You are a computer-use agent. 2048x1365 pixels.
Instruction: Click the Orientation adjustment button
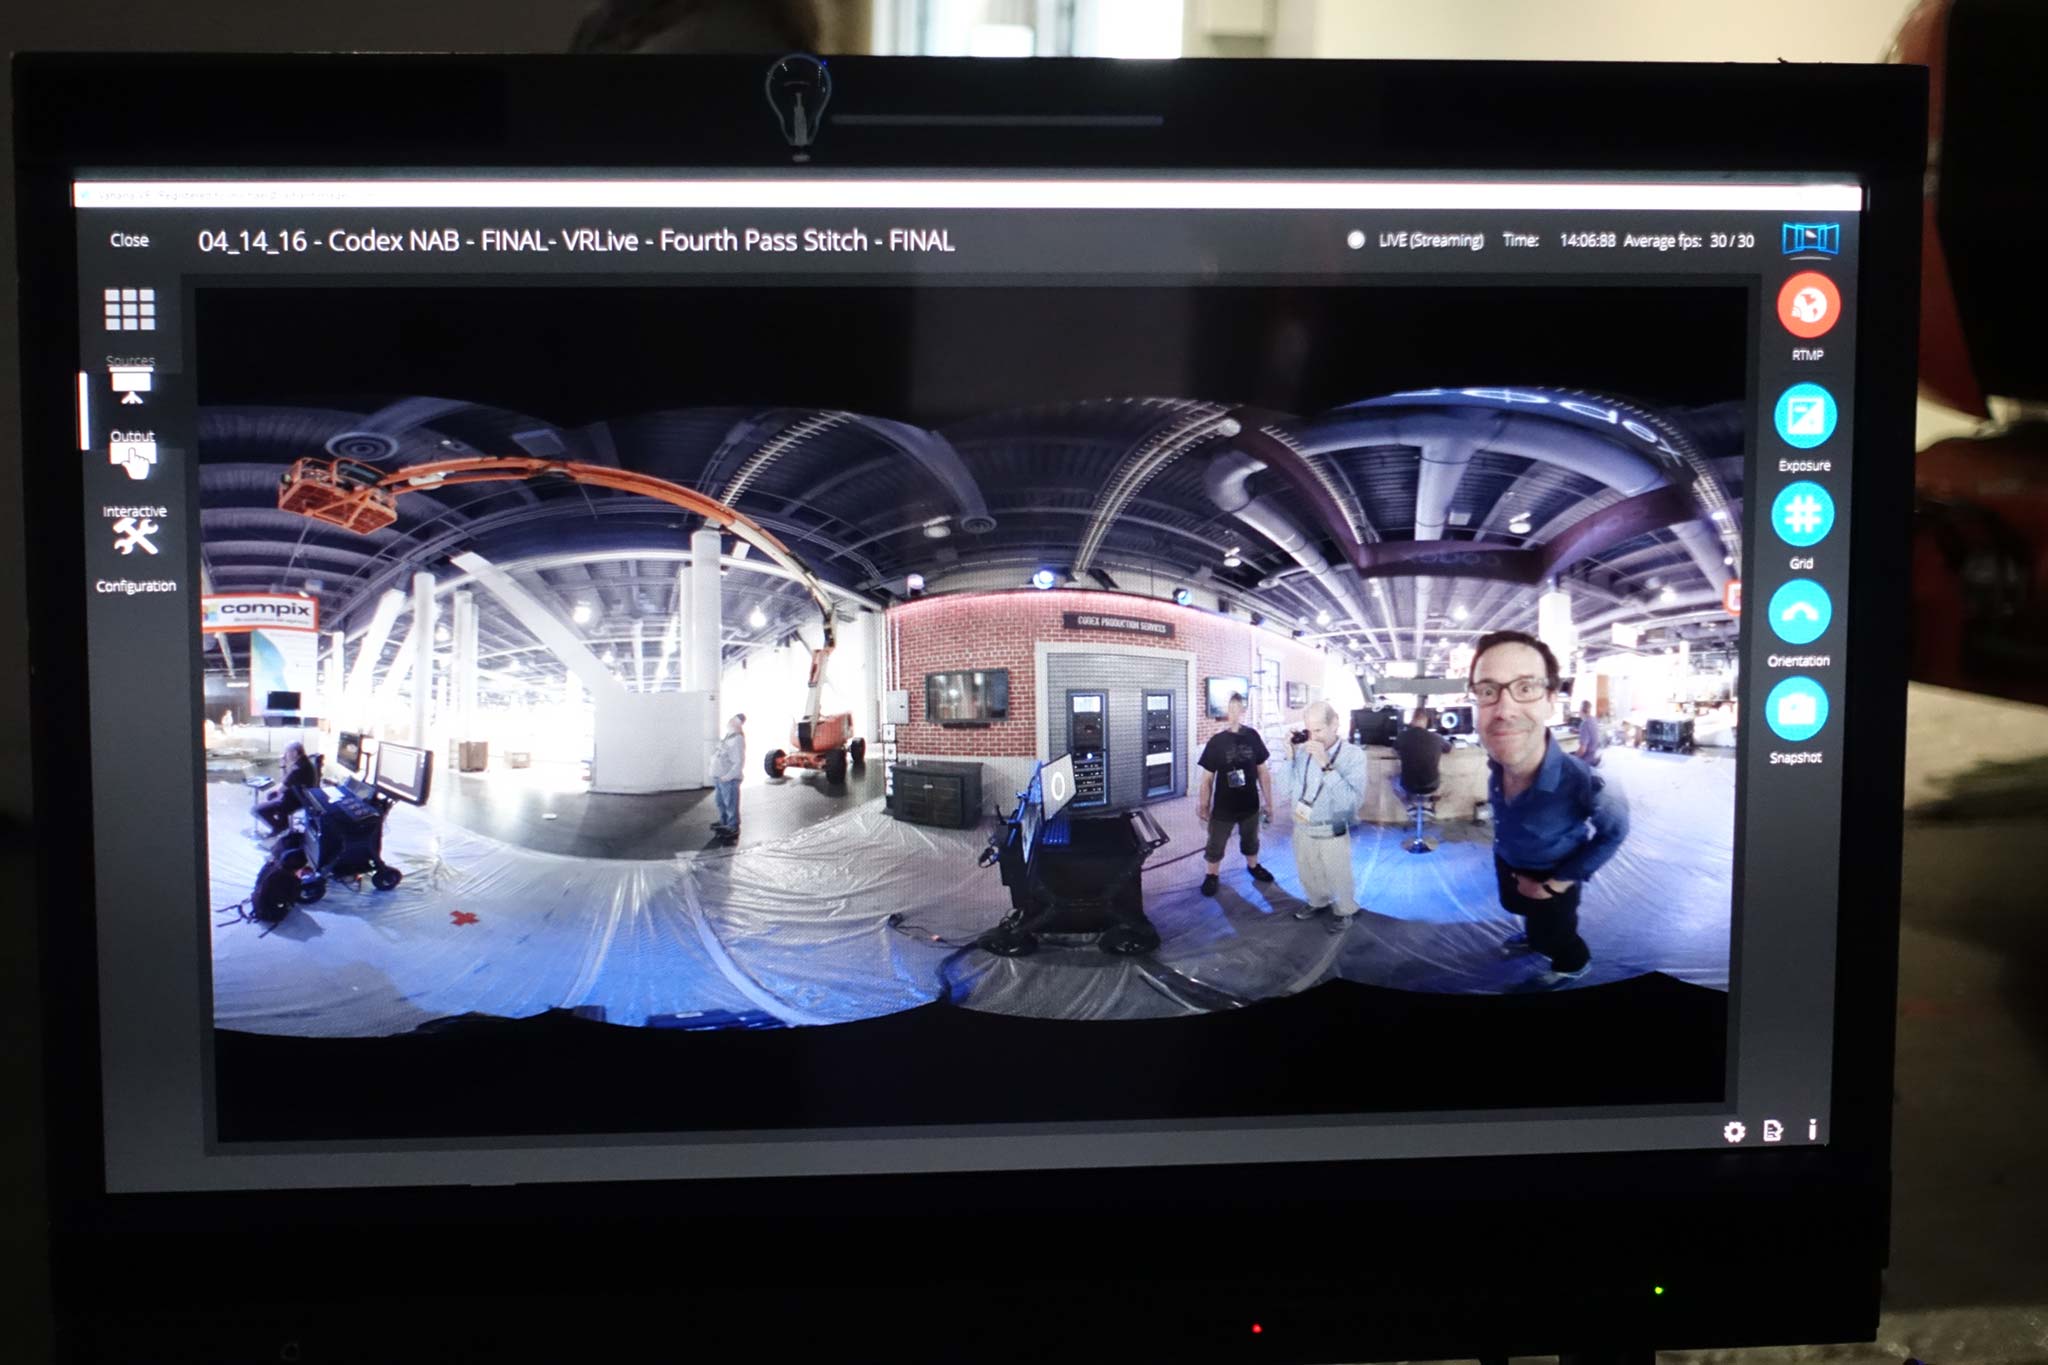click(1799, 612)
